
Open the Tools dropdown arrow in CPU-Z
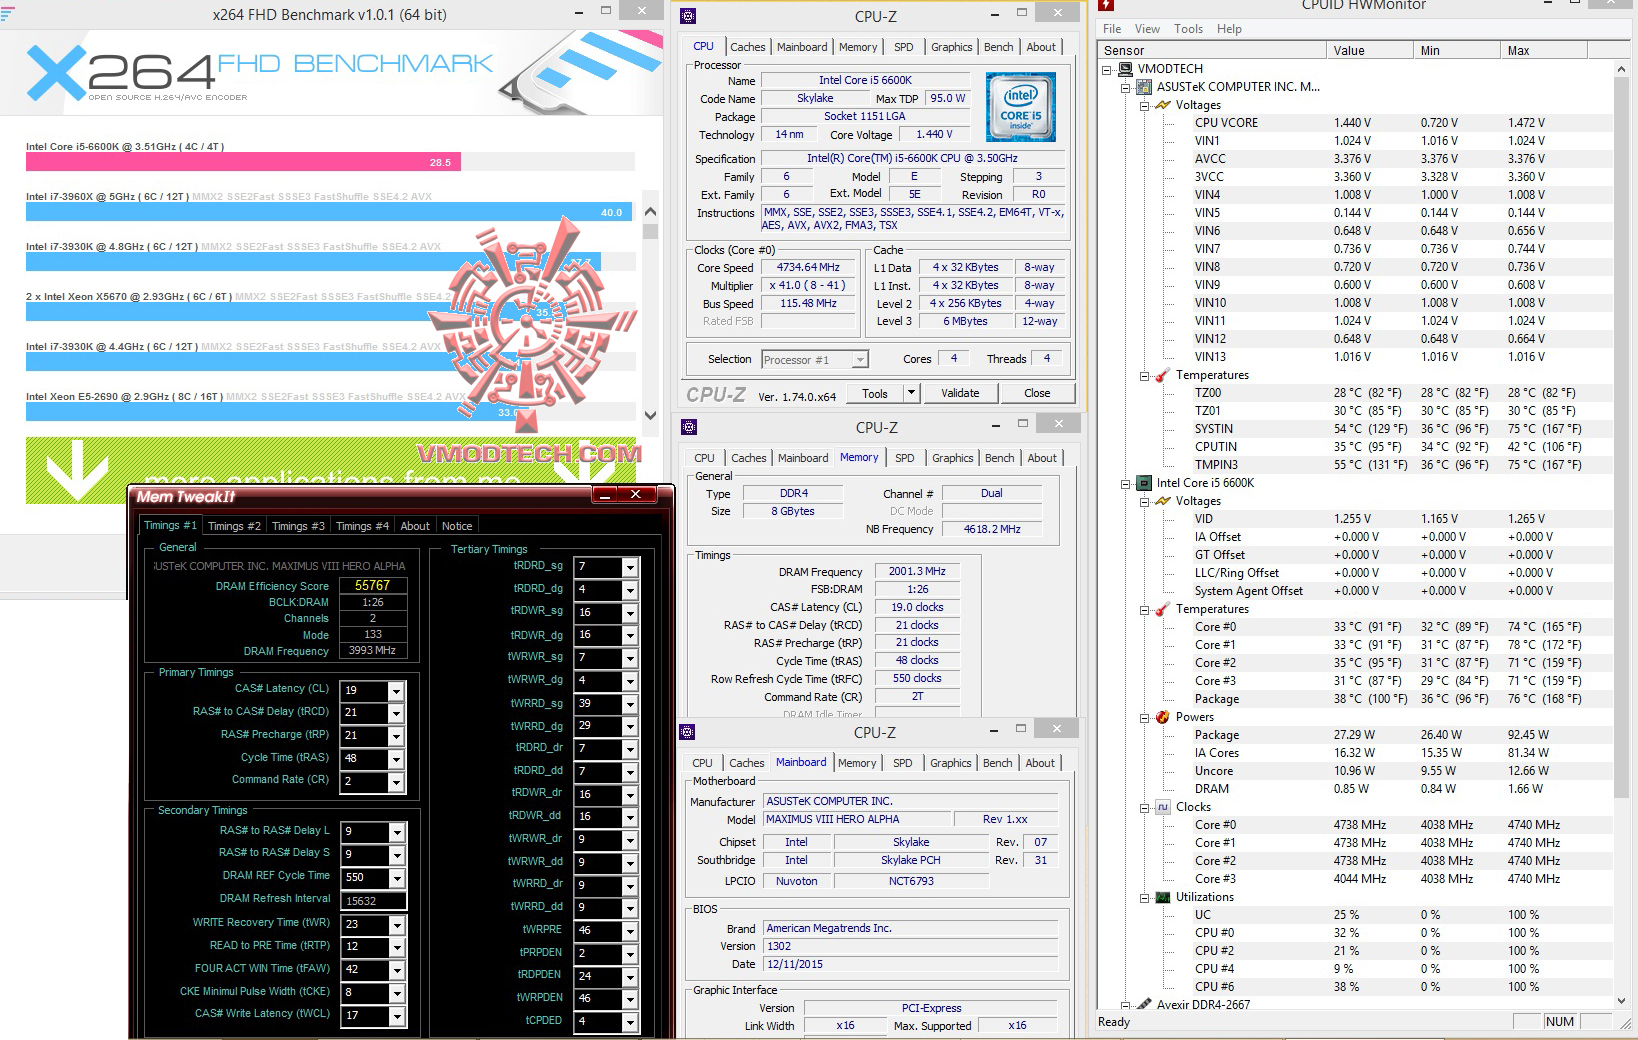click(911, 393)
